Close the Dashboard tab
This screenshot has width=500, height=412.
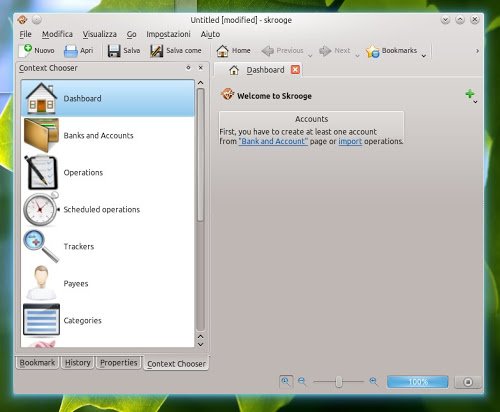click(x=295, y=70)
